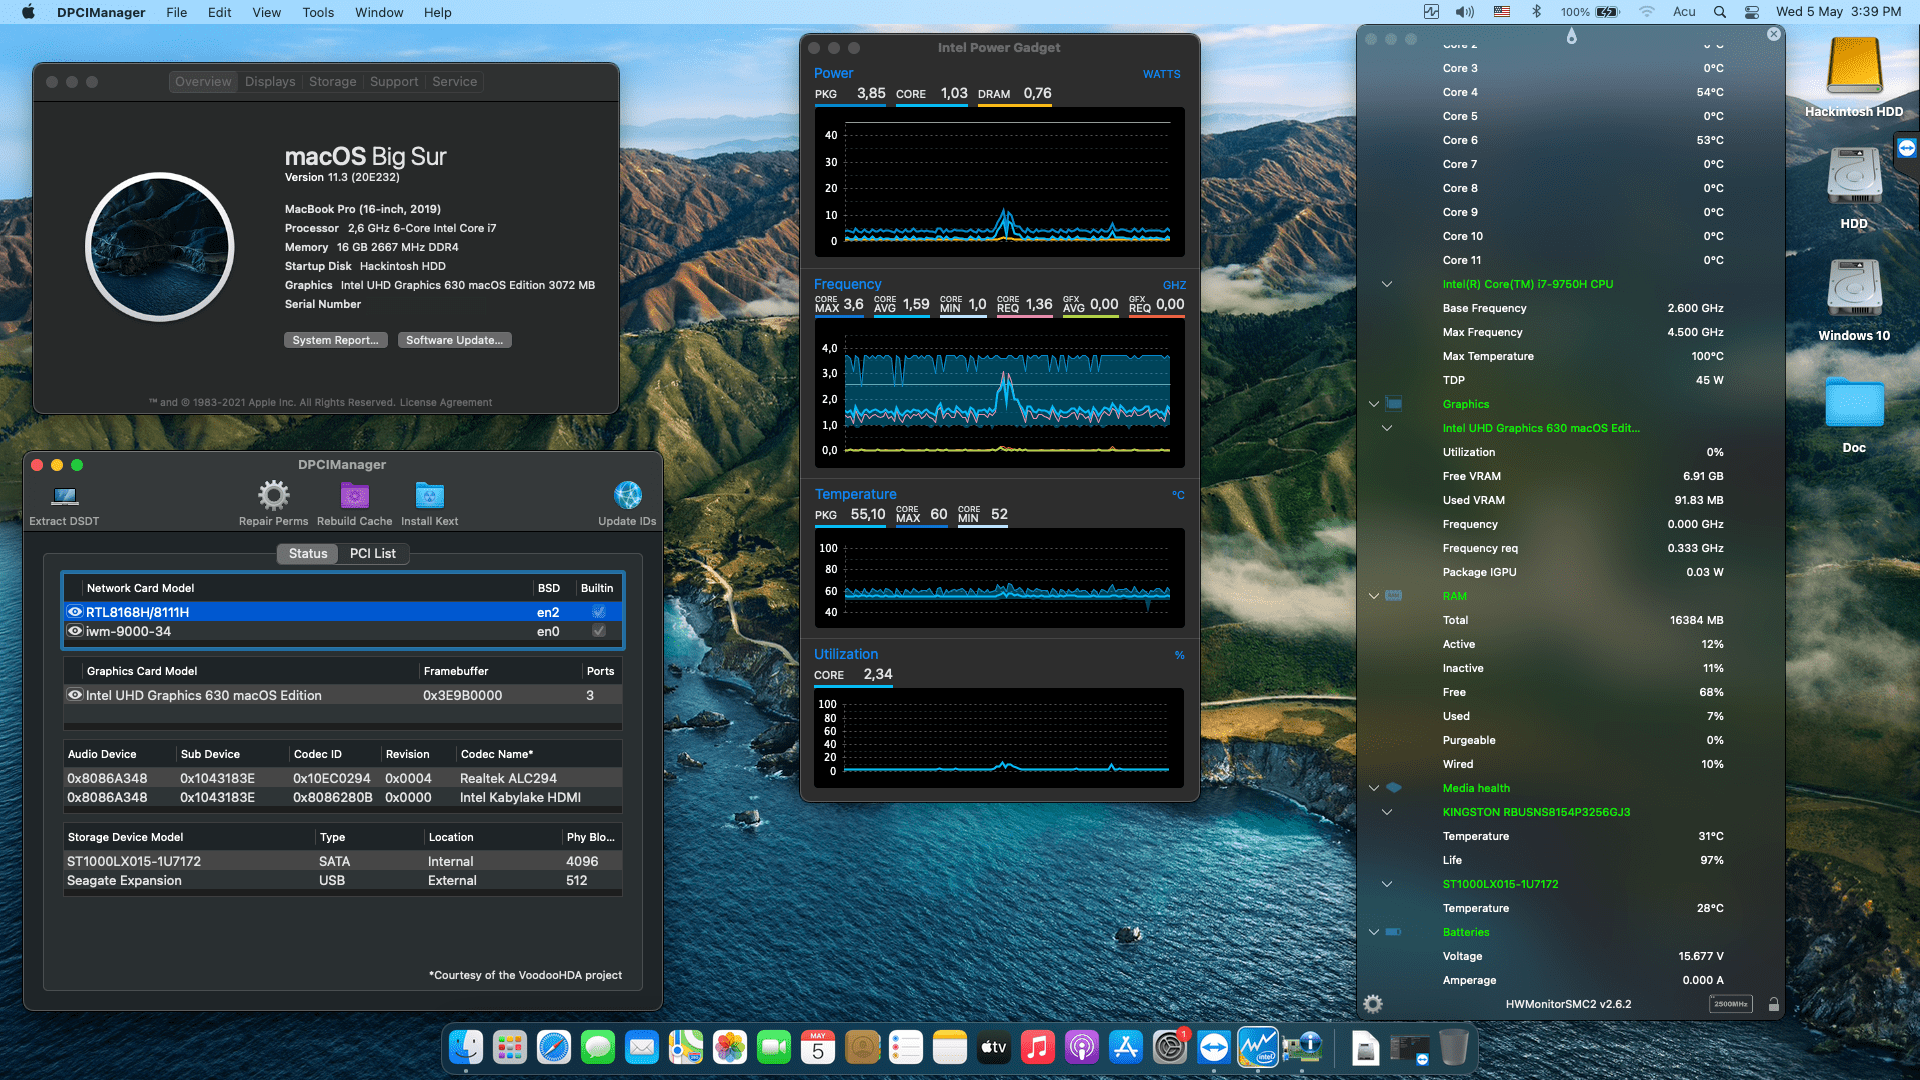Collapse the Media health section
This screenshot has width=1920, height=1080.
[x=1374, y=788]
